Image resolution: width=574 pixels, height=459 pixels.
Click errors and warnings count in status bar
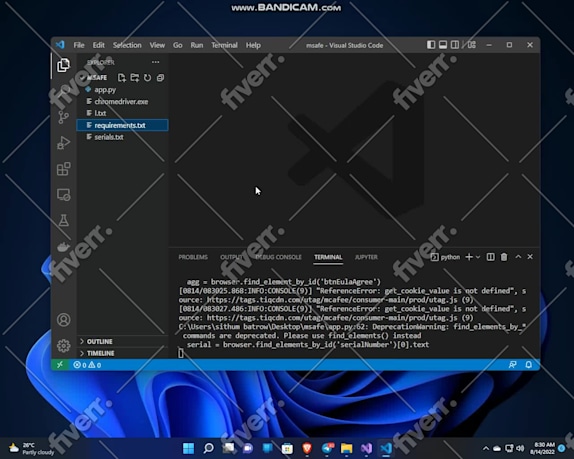click(x=87, y=365)
